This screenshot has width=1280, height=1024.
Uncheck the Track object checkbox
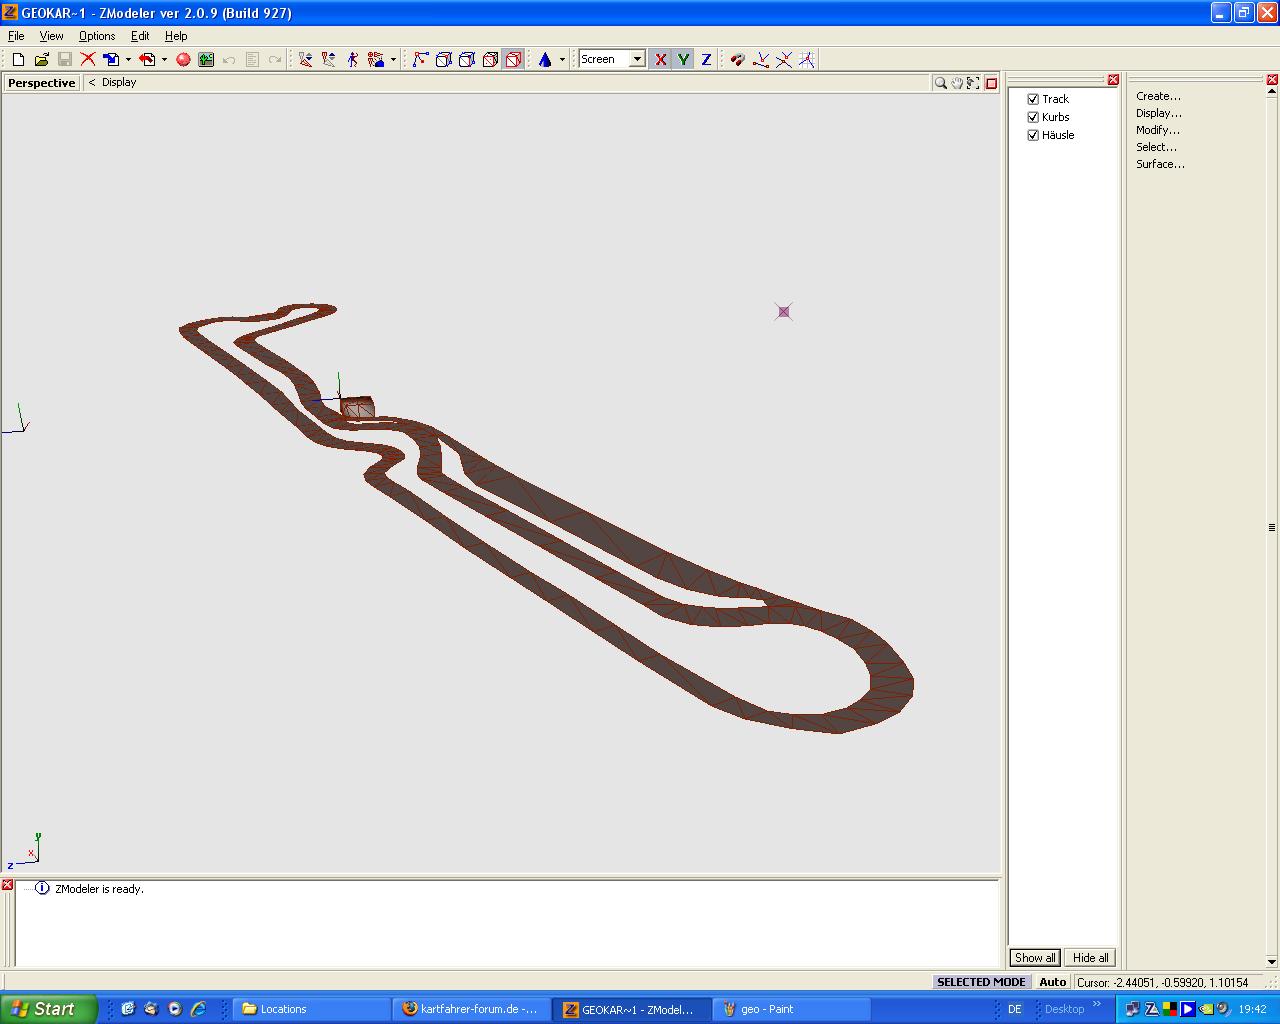point(1033,99)
